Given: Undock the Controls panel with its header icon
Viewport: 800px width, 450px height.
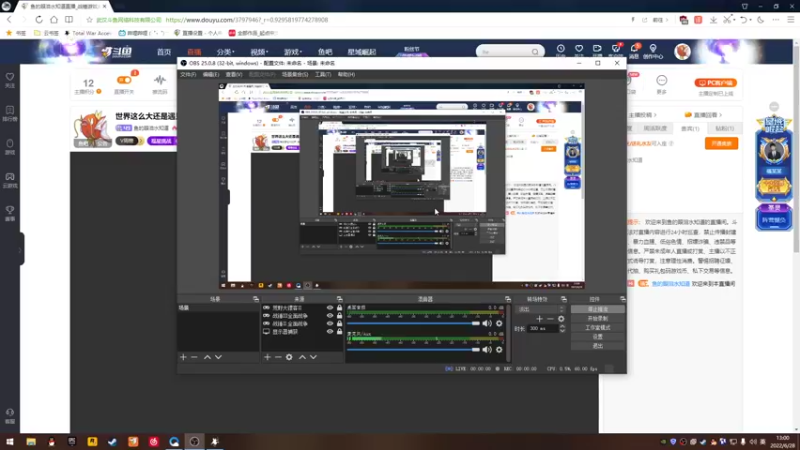Looking at the screenshot, I should [x=622, y=299].
